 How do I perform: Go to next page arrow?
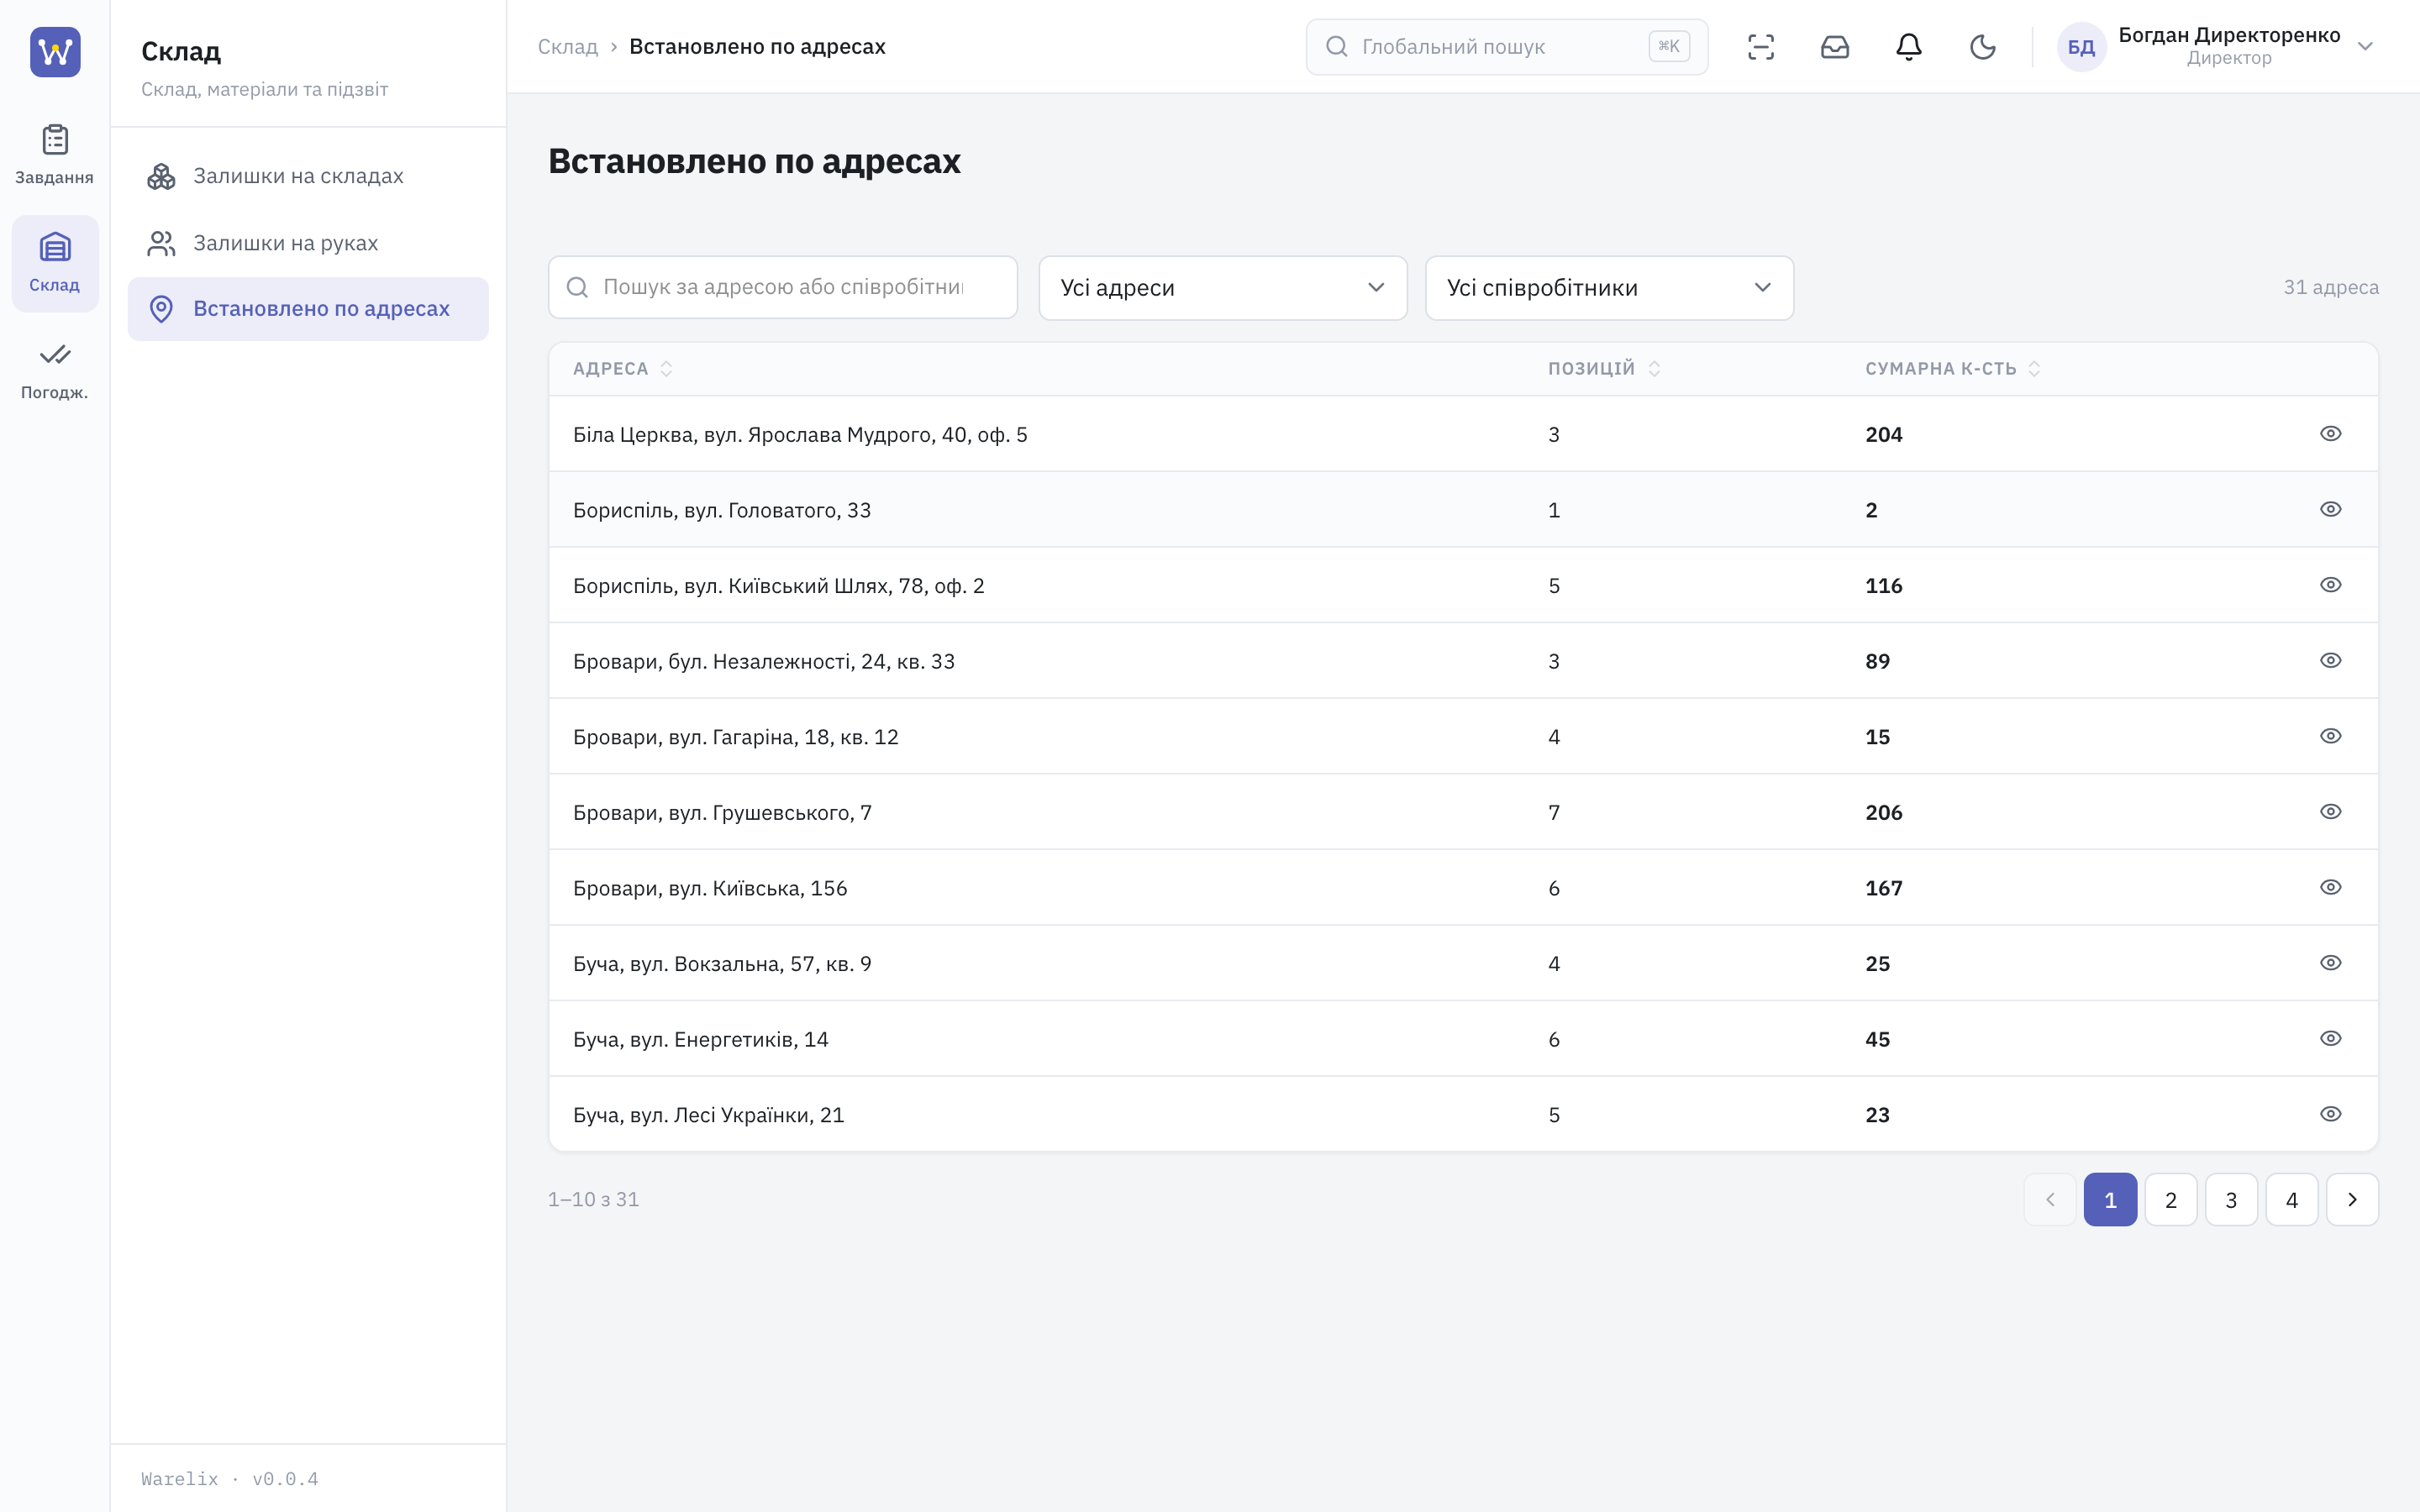pos(2352,1200)
